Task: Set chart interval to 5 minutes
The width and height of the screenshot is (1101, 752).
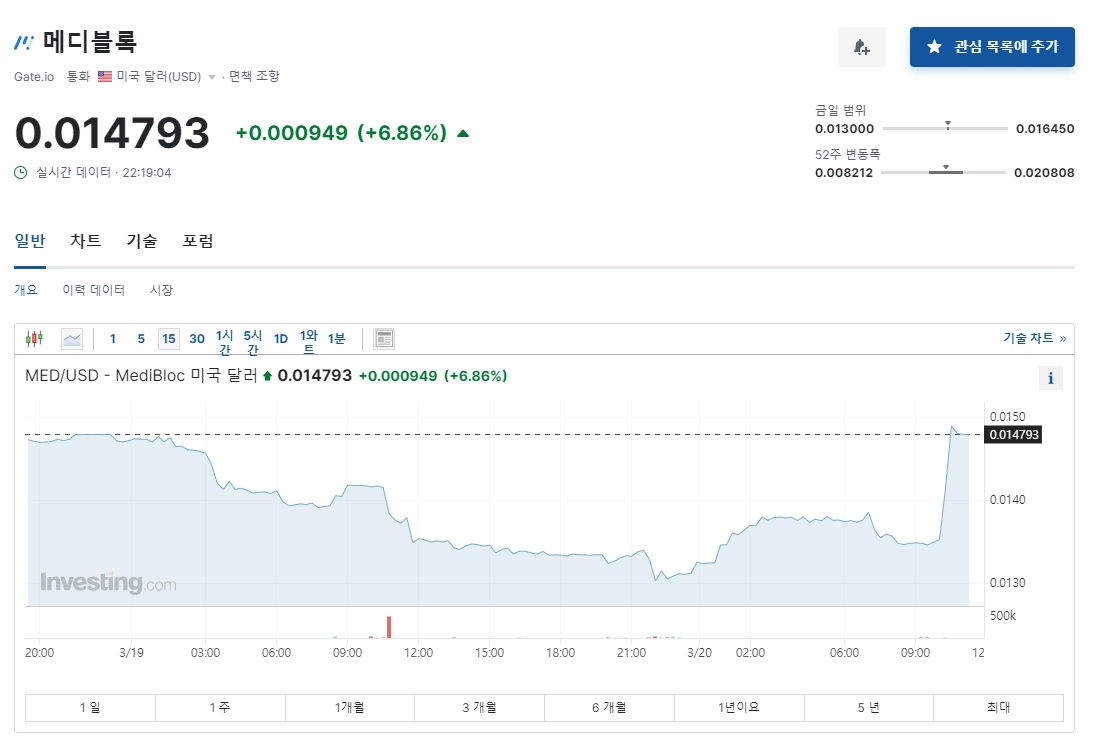Action: [141, 339]
